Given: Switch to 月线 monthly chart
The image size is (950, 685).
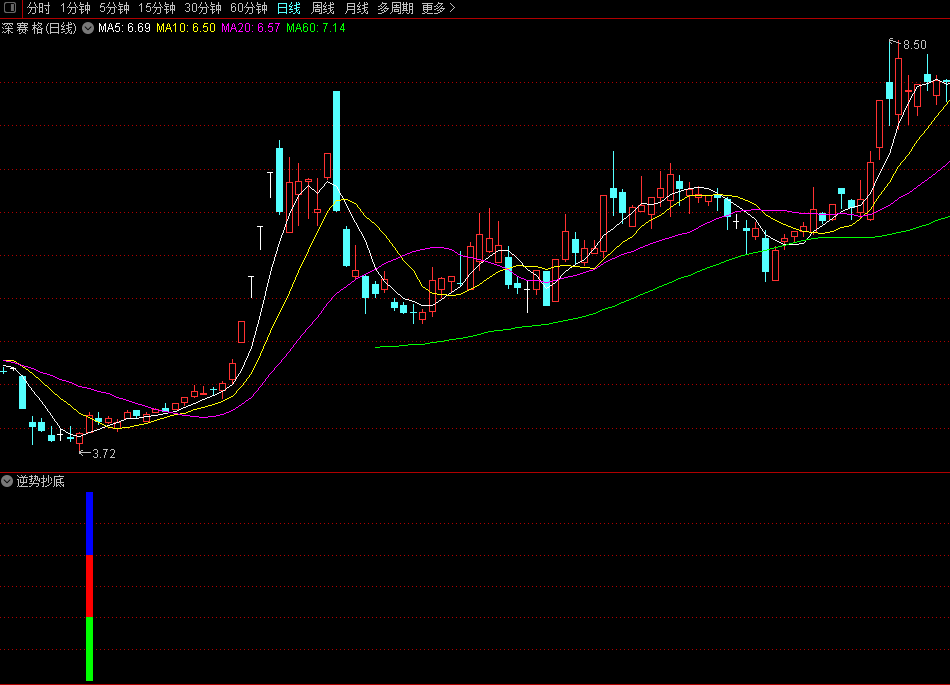Looking at the screenshot, I should point(356,8).
